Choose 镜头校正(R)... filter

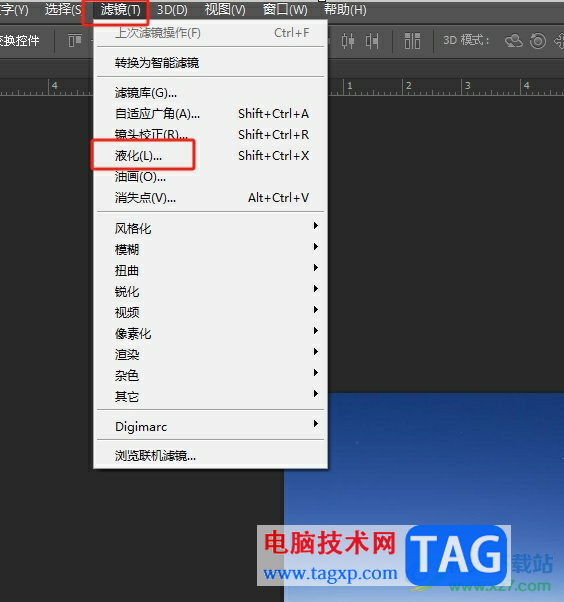[x=210, y=134]
